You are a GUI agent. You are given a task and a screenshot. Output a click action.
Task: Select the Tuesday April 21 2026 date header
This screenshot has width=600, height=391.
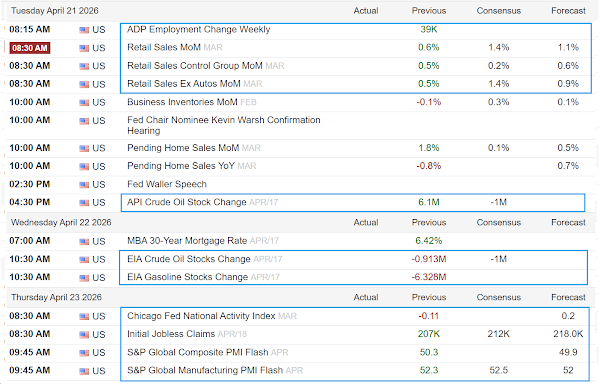coord(55,11)
